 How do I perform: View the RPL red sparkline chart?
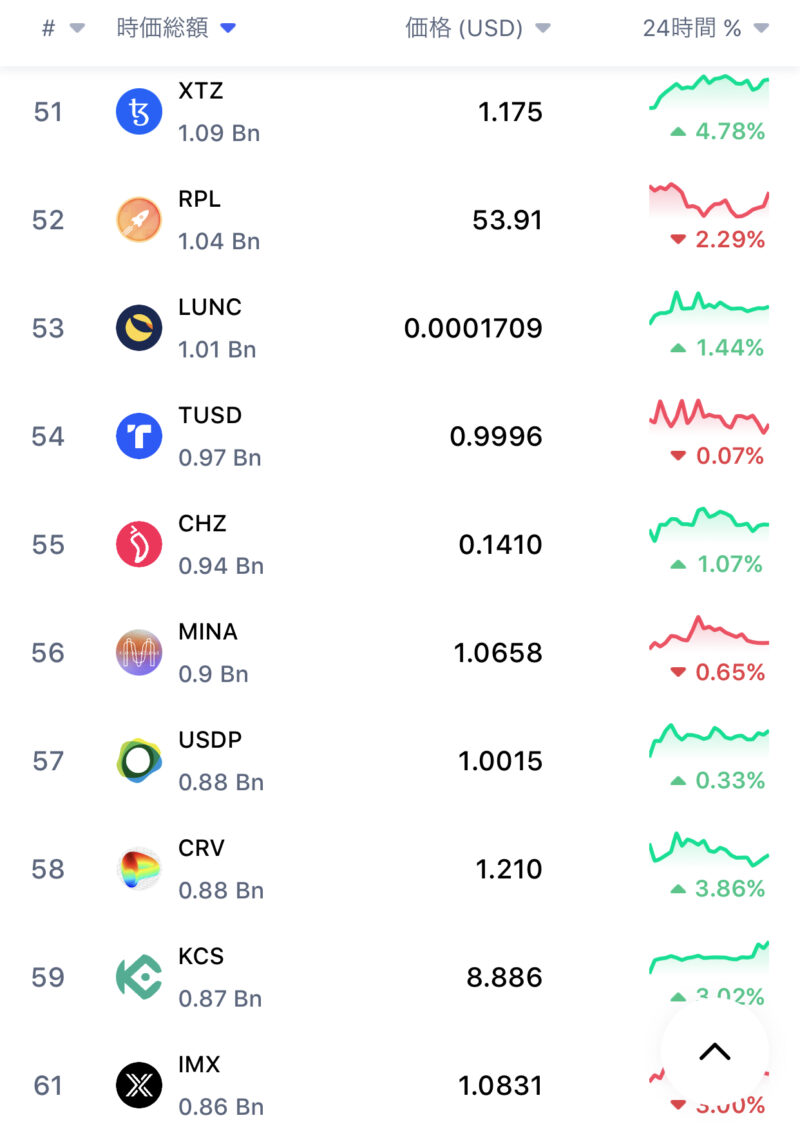709,200
